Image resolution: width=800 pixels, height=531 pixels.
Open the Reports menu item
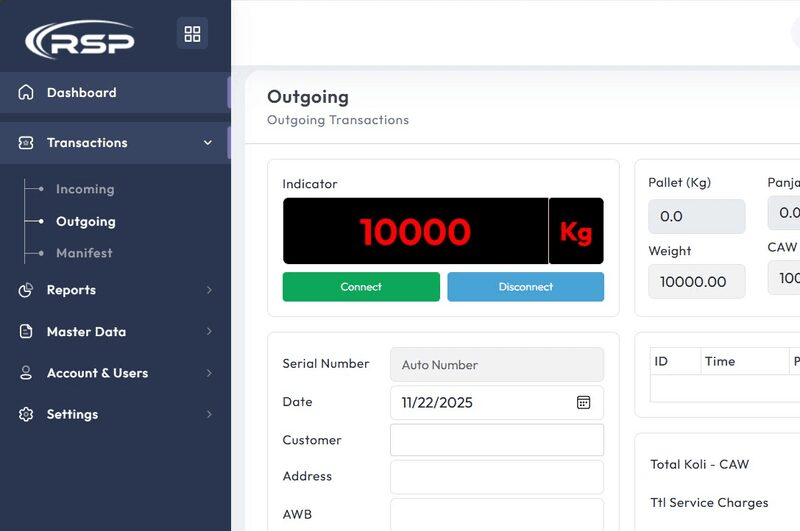point(115,290)
